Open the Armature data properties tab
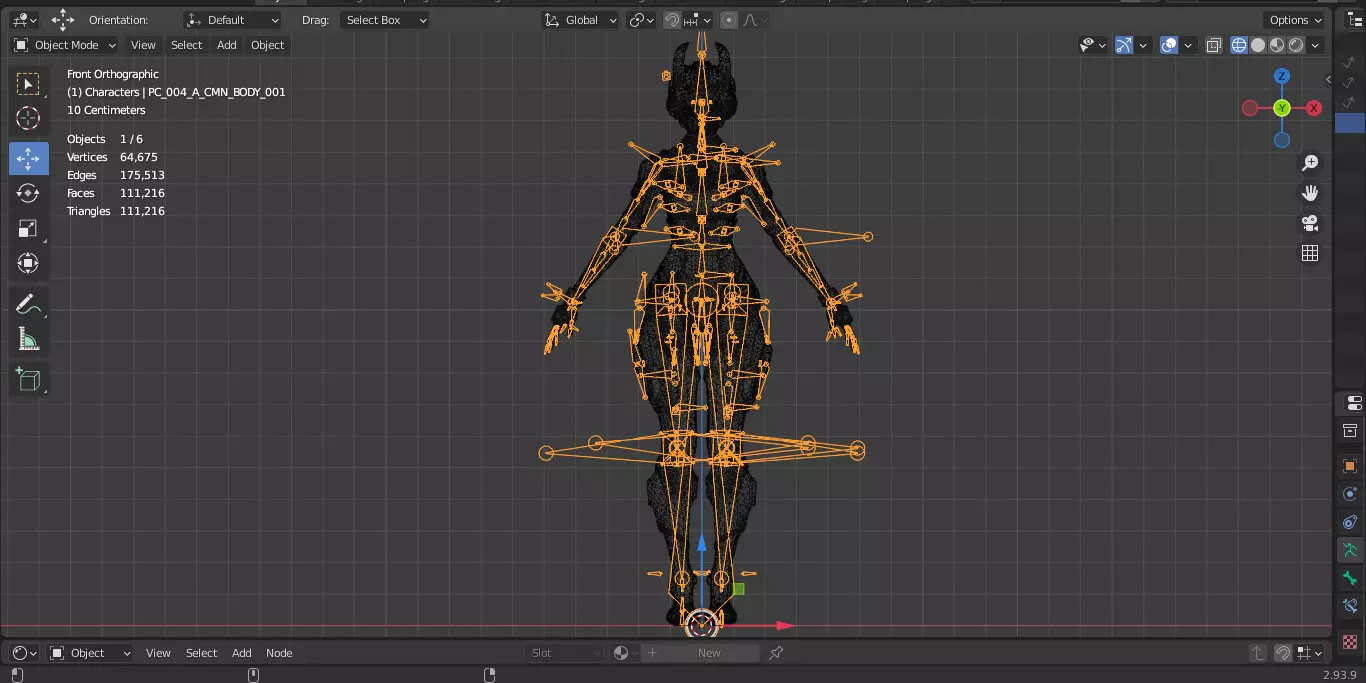Viewport: 1366px width, 683px height. [1351, 550]
